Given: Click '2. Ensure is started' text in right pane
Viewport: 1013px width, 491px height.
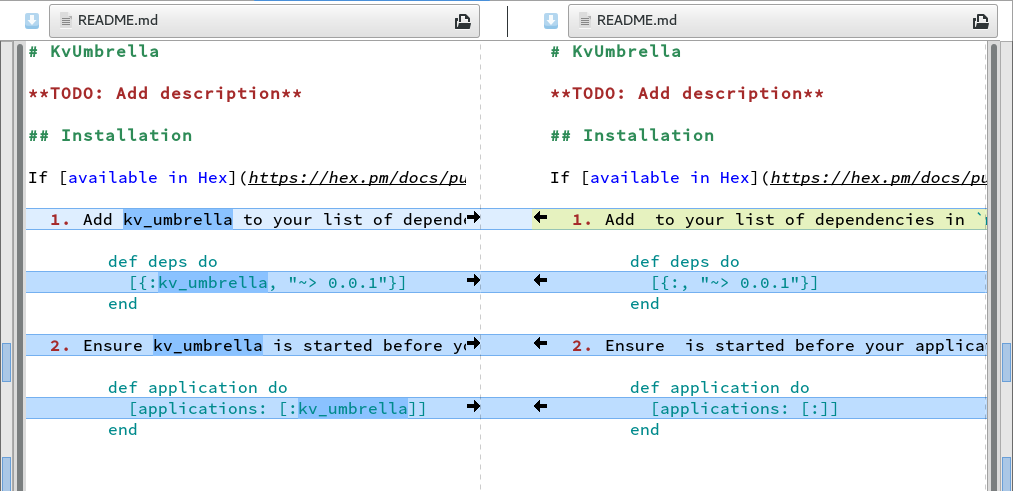Looking at the screenshot, I should coord(779,346).
